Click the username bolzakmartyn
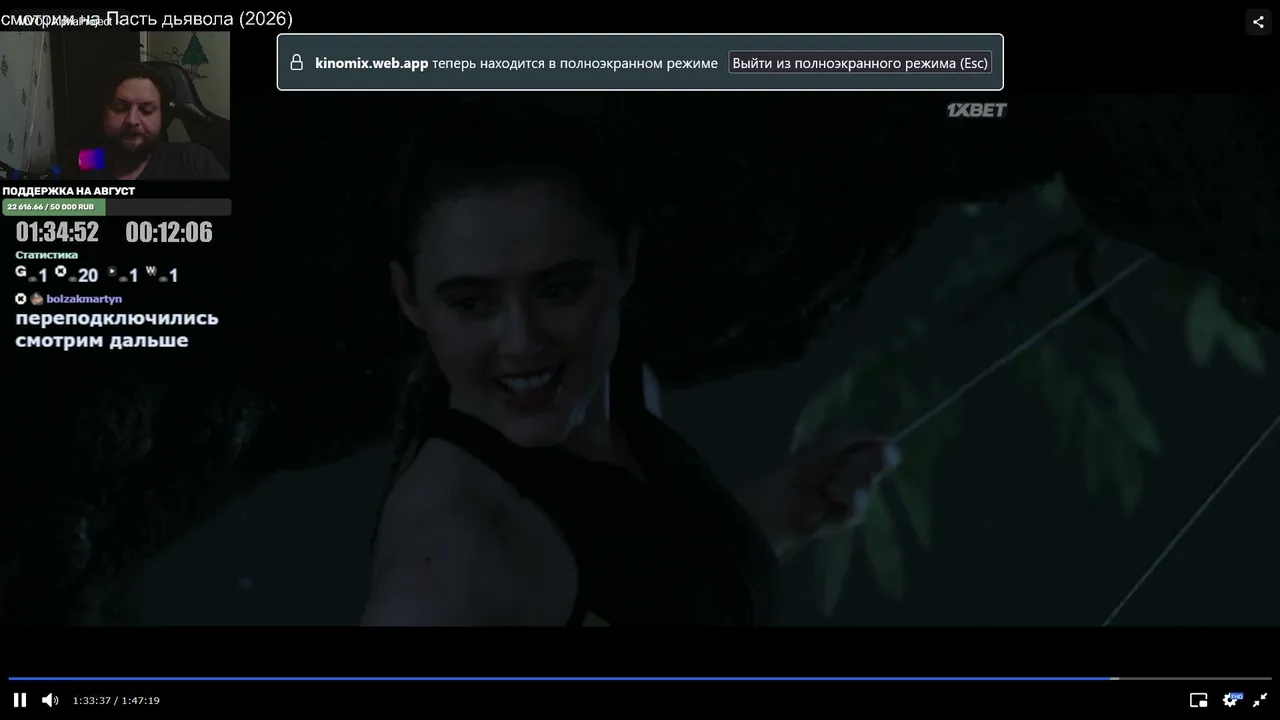 [84, 299]
